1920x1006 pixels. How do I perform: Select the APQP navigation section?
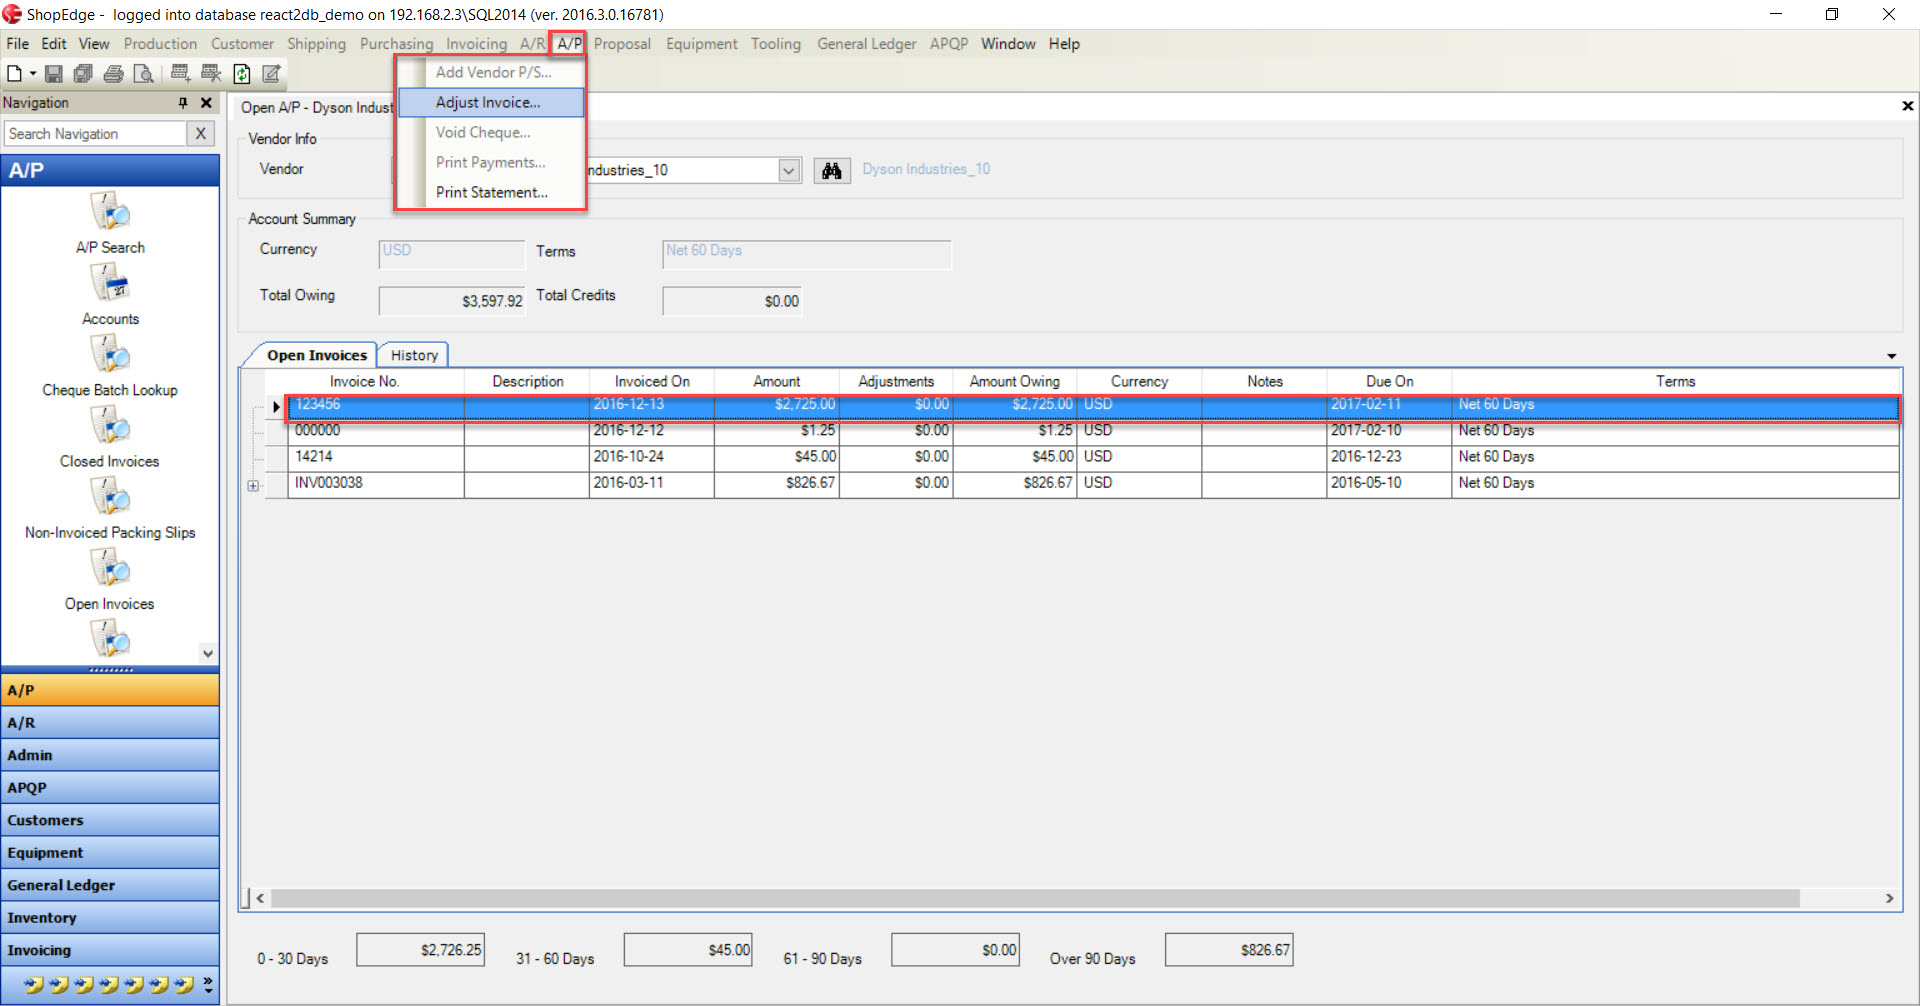(x=110, y=787)
